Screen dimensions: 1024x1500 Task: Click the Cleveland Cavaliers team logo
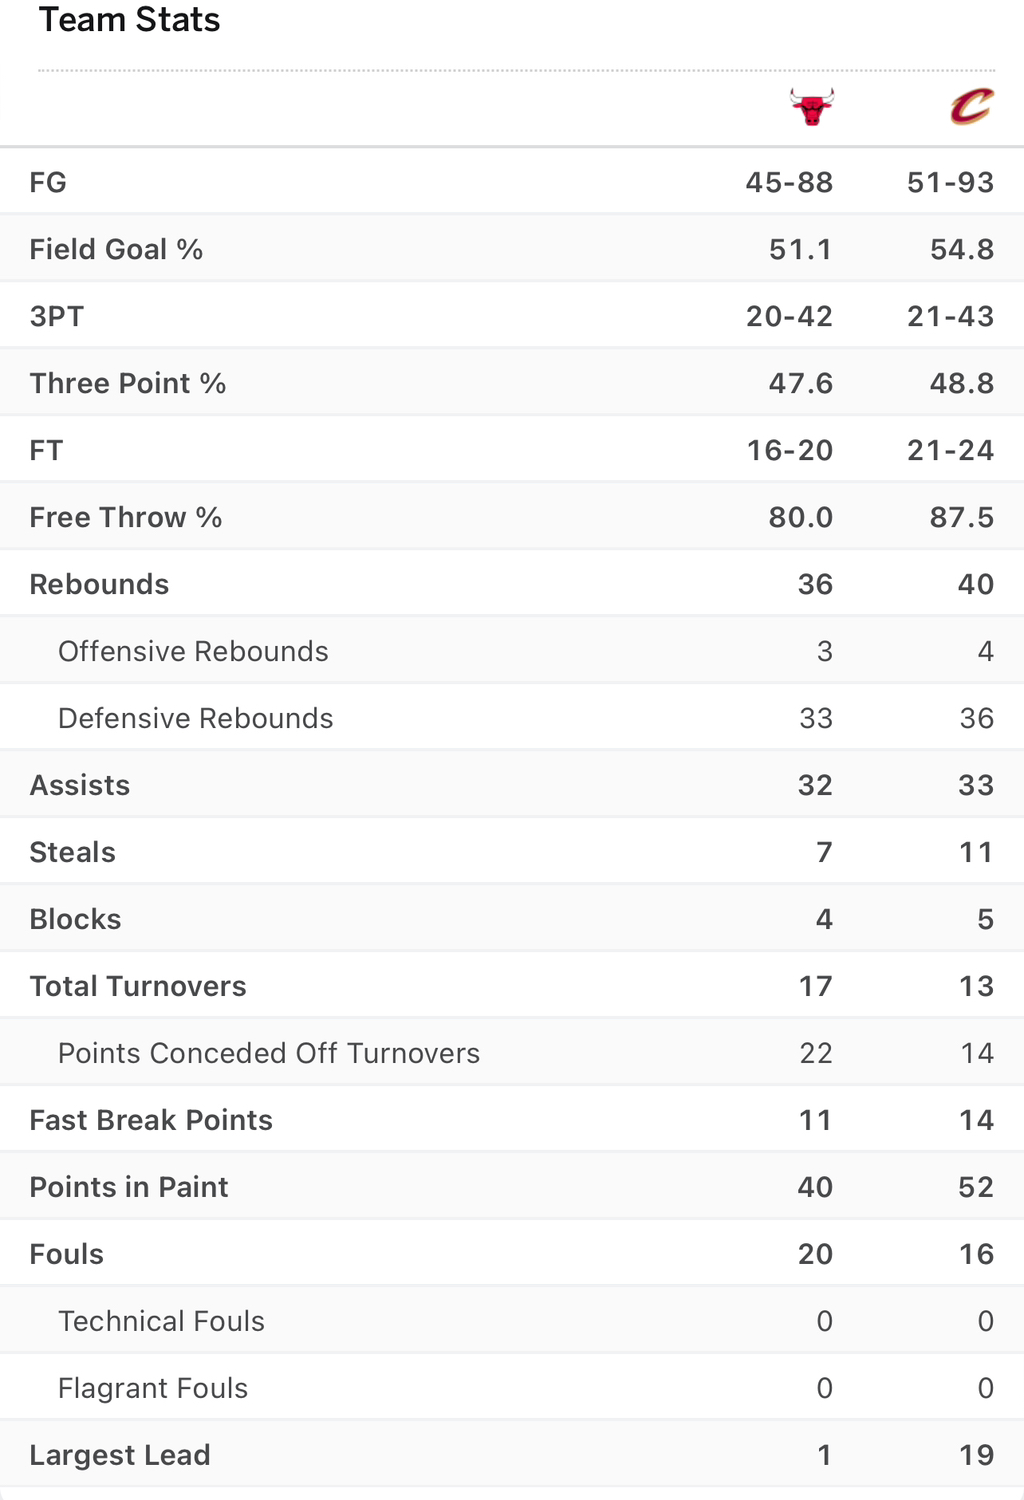point(971,106)
